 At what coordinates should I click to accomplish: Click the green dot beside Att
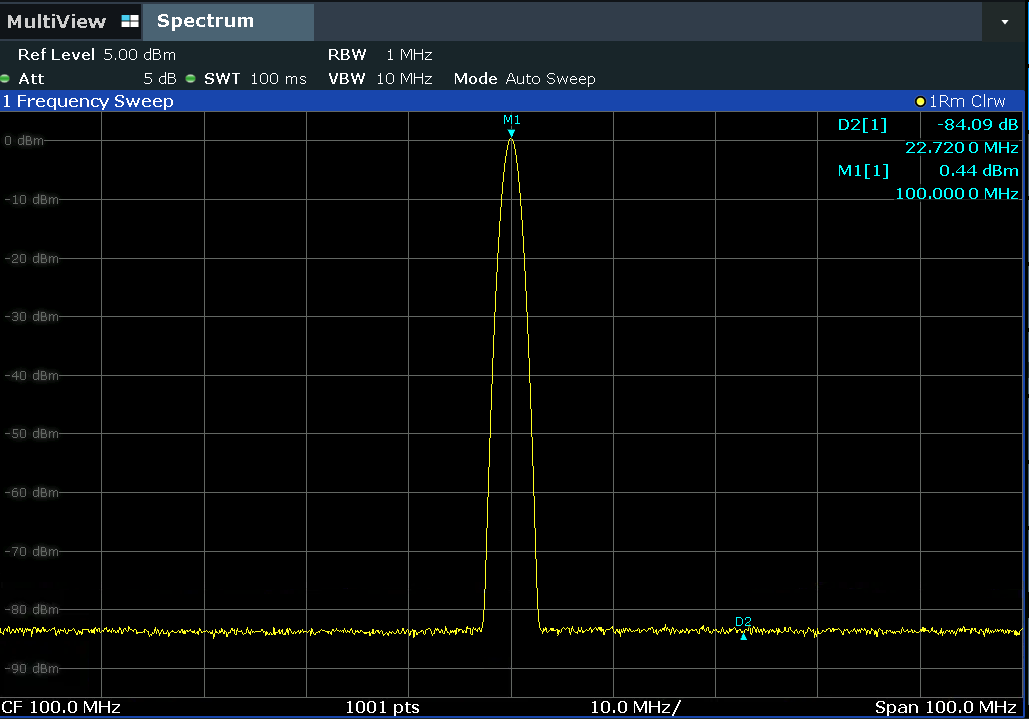click(x=5, y=79)
